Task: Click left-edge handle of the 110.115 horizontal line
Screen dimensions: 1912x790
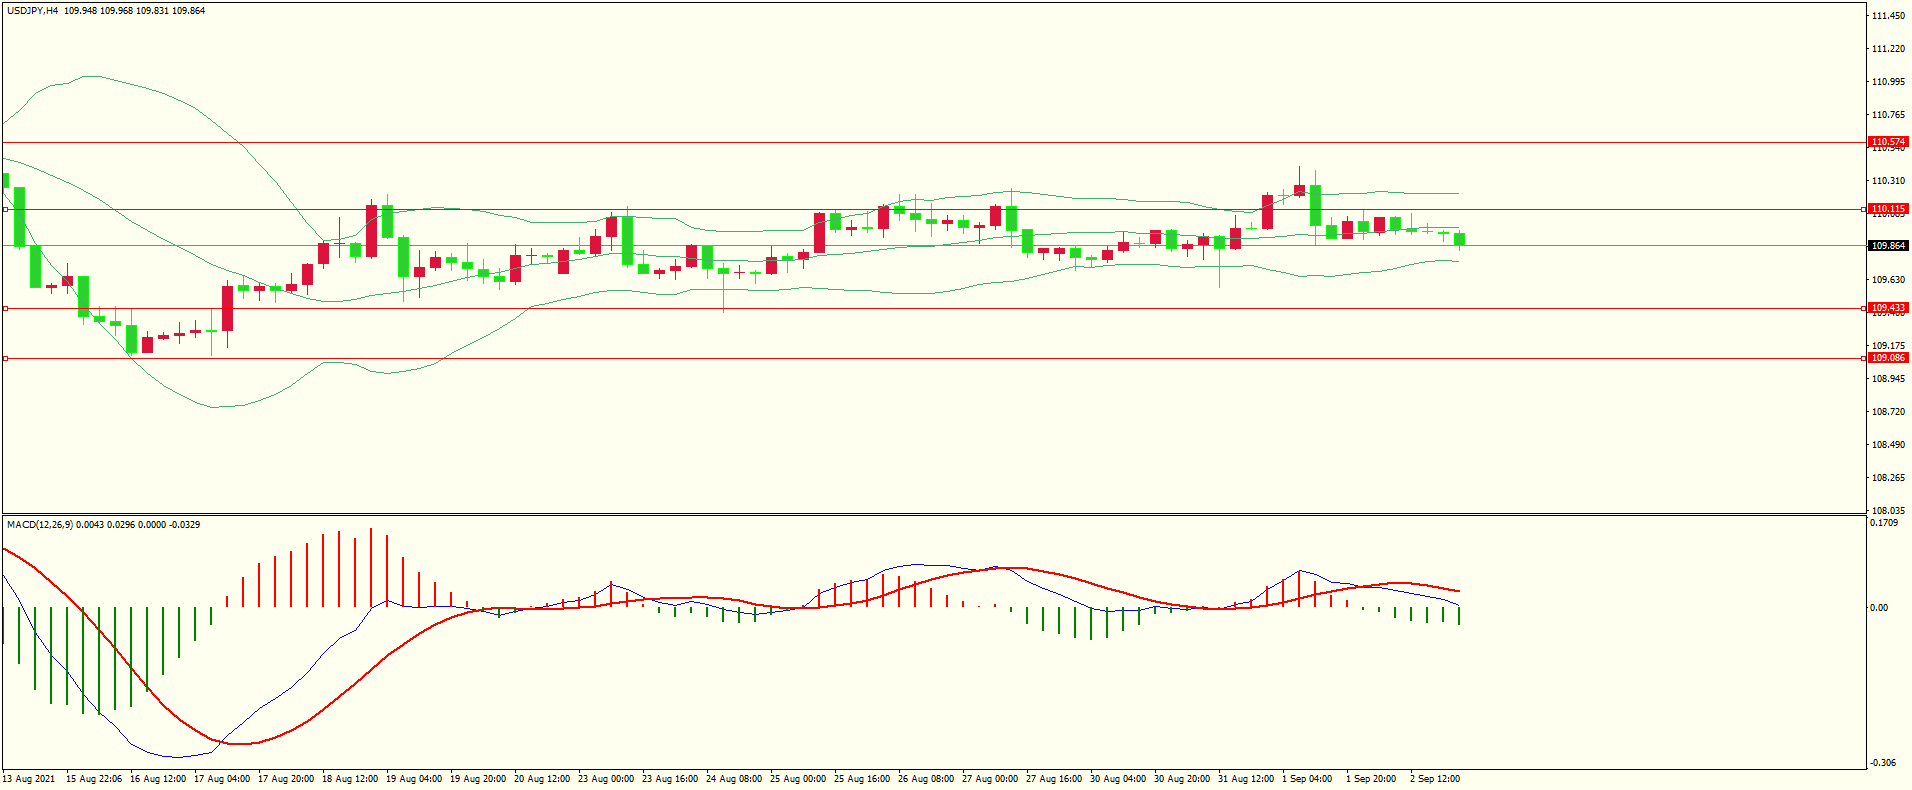Action: coord(5,210)
